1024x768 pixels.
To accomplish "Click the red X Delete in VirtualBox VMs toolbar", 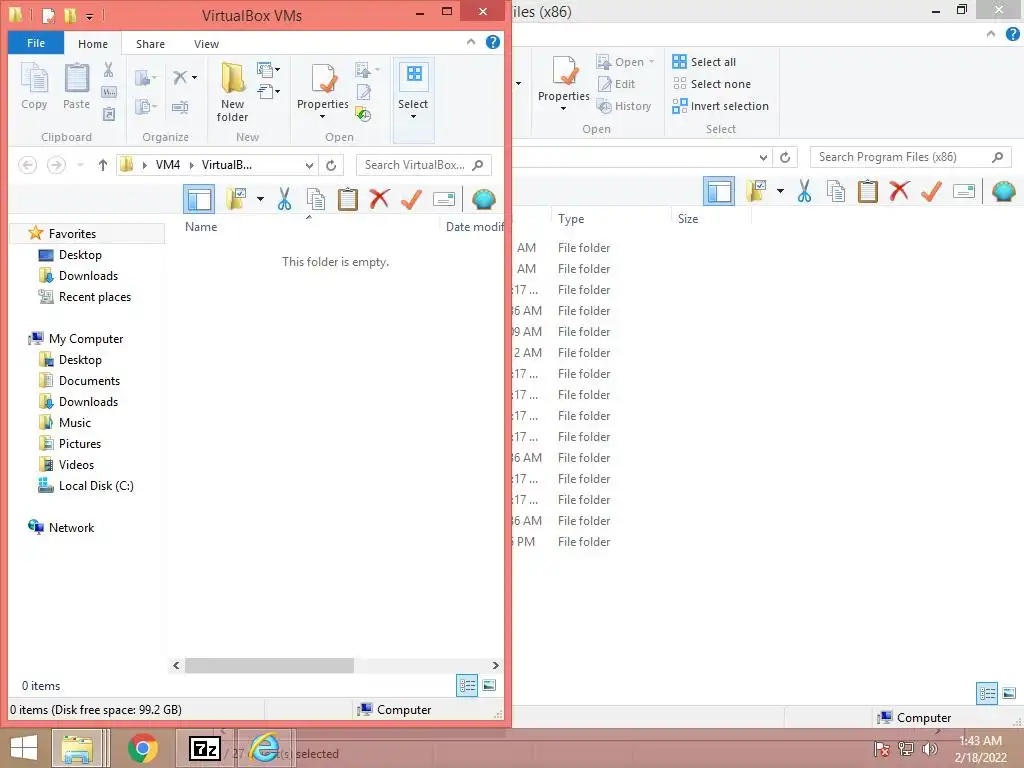I will click(x=379, y=199).
